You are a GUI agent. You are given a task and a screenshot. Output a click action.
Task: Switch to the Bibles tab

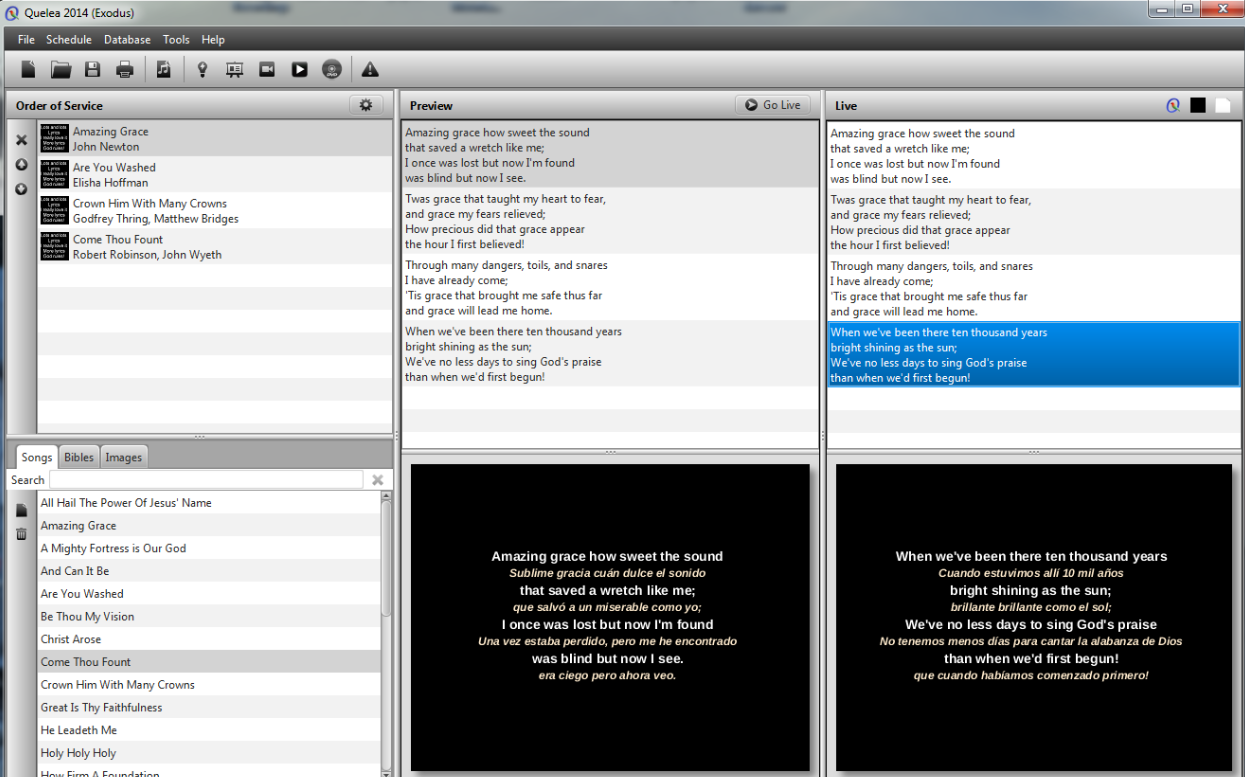pos(79,457)
